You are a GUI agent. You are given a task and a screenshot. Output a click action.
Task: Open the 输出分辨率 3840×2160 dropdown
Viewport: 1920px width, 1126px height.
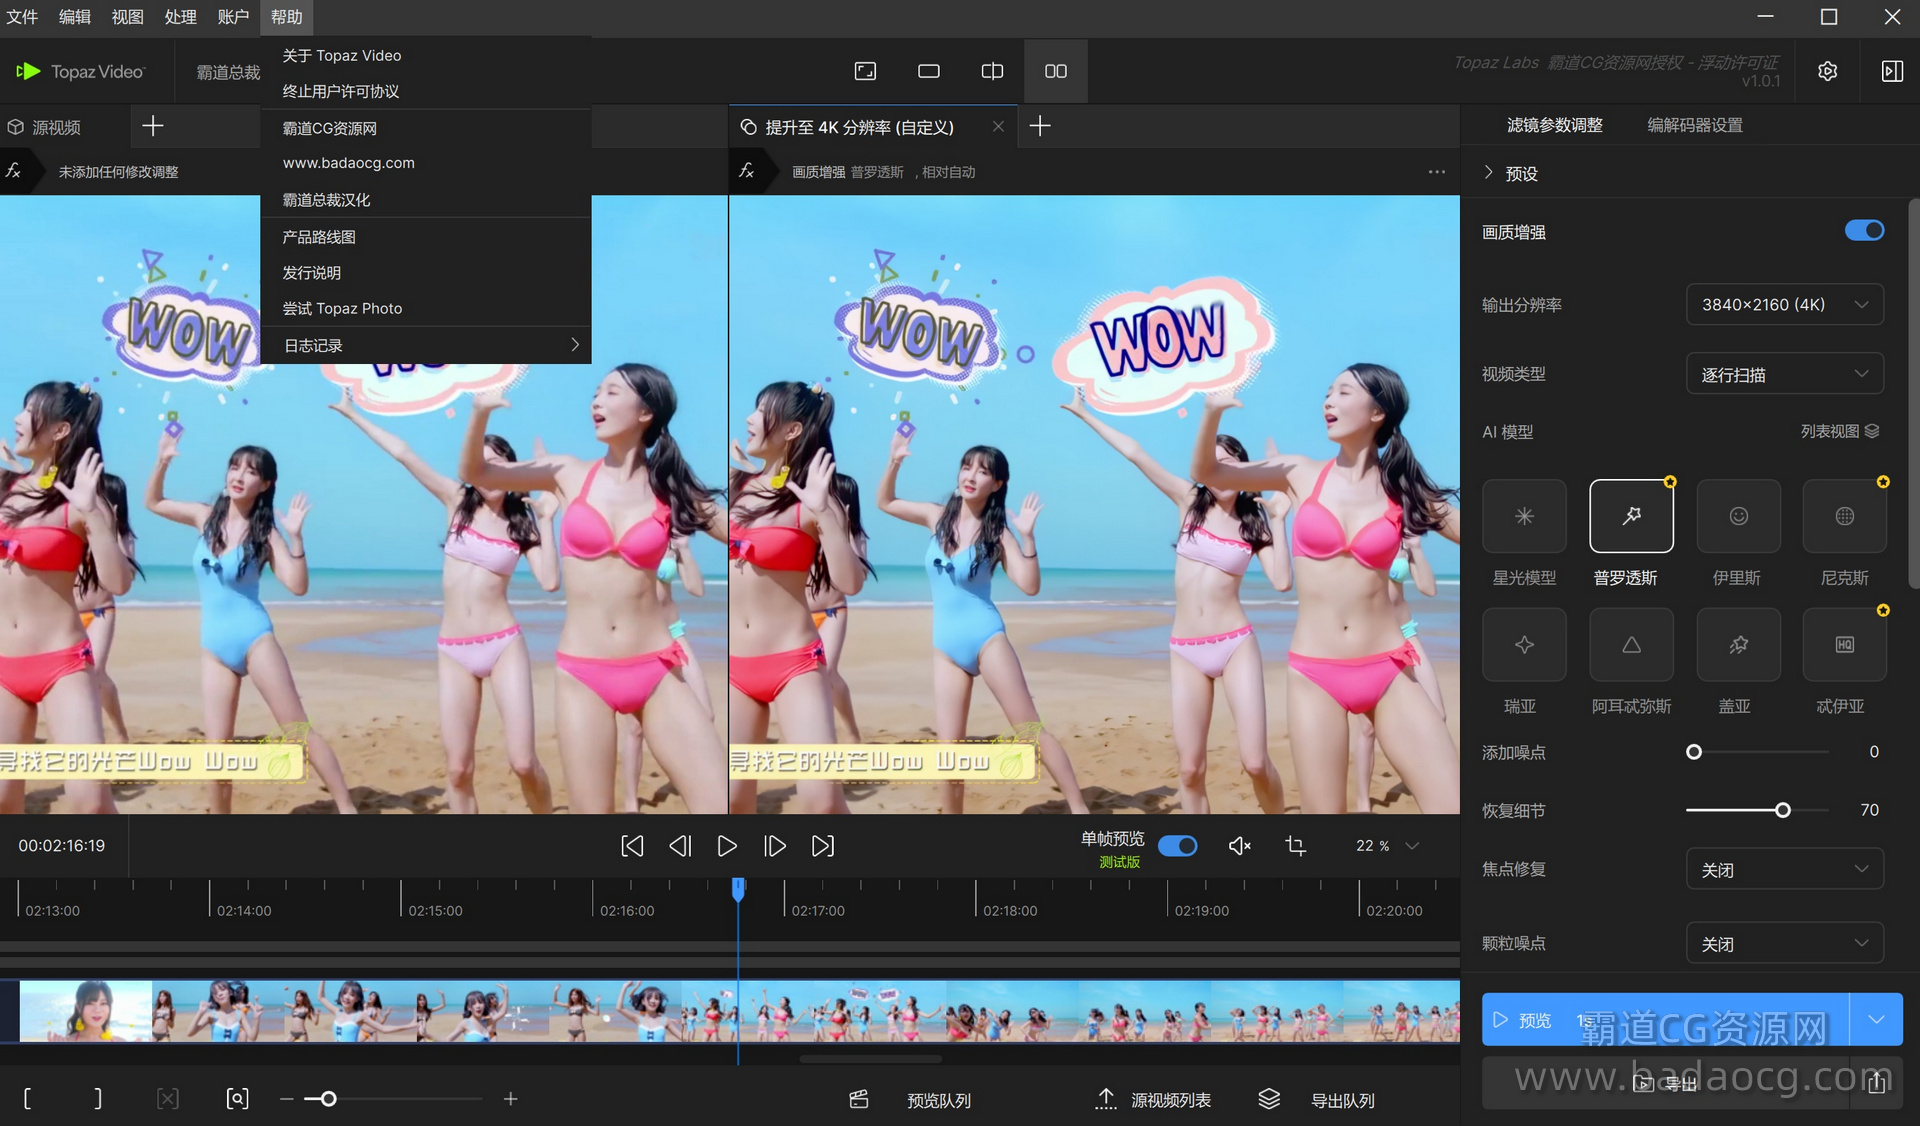(x=1784, y=304)
